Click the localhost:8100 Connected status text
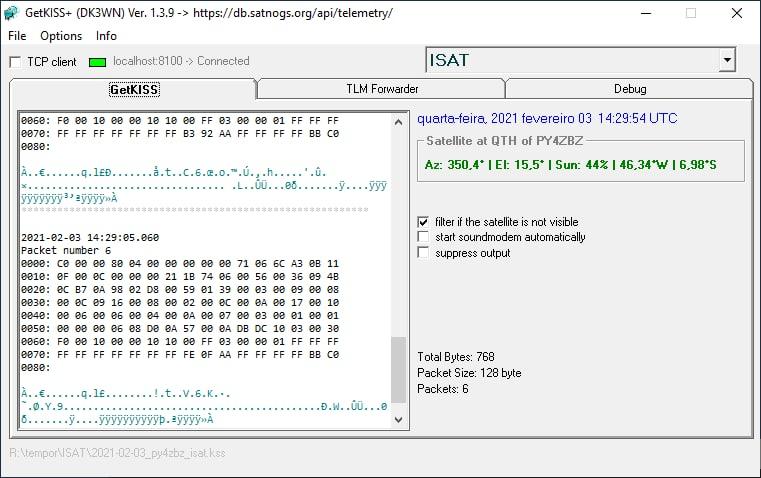Image resolution: width=761 pixels, height=478 pixels. pyautogui.click(x=181, y=61)
